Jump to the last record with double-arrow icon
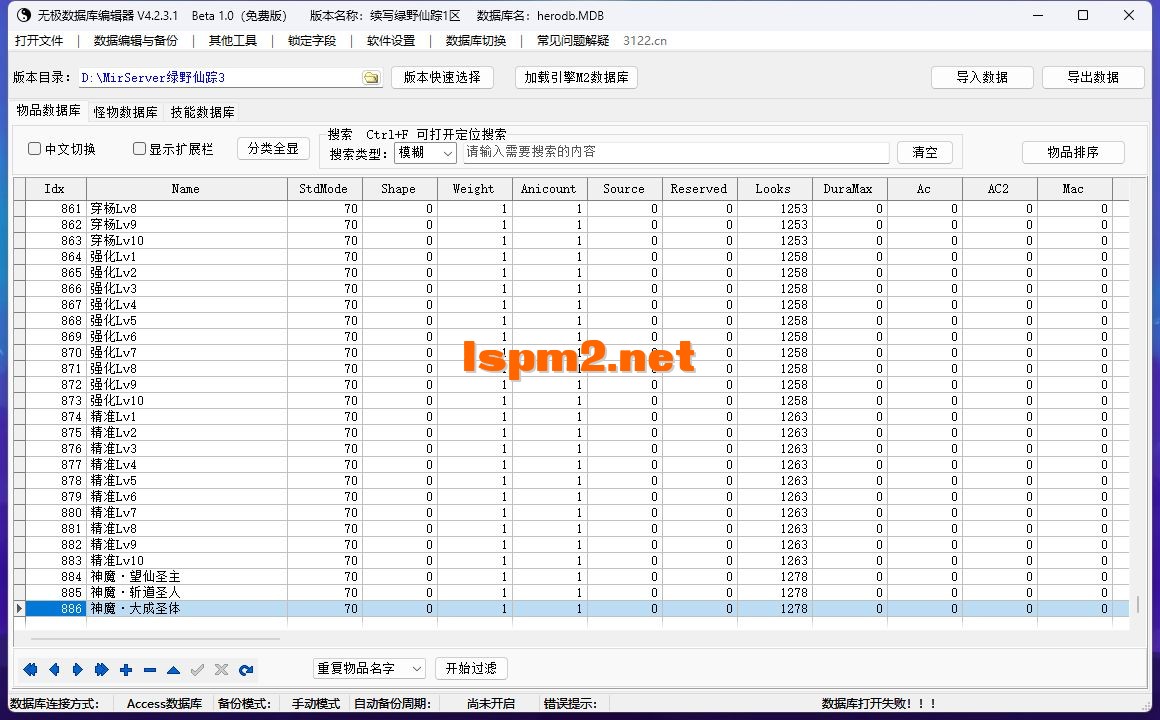The image size is (1160, 720). tap(103, 670)
